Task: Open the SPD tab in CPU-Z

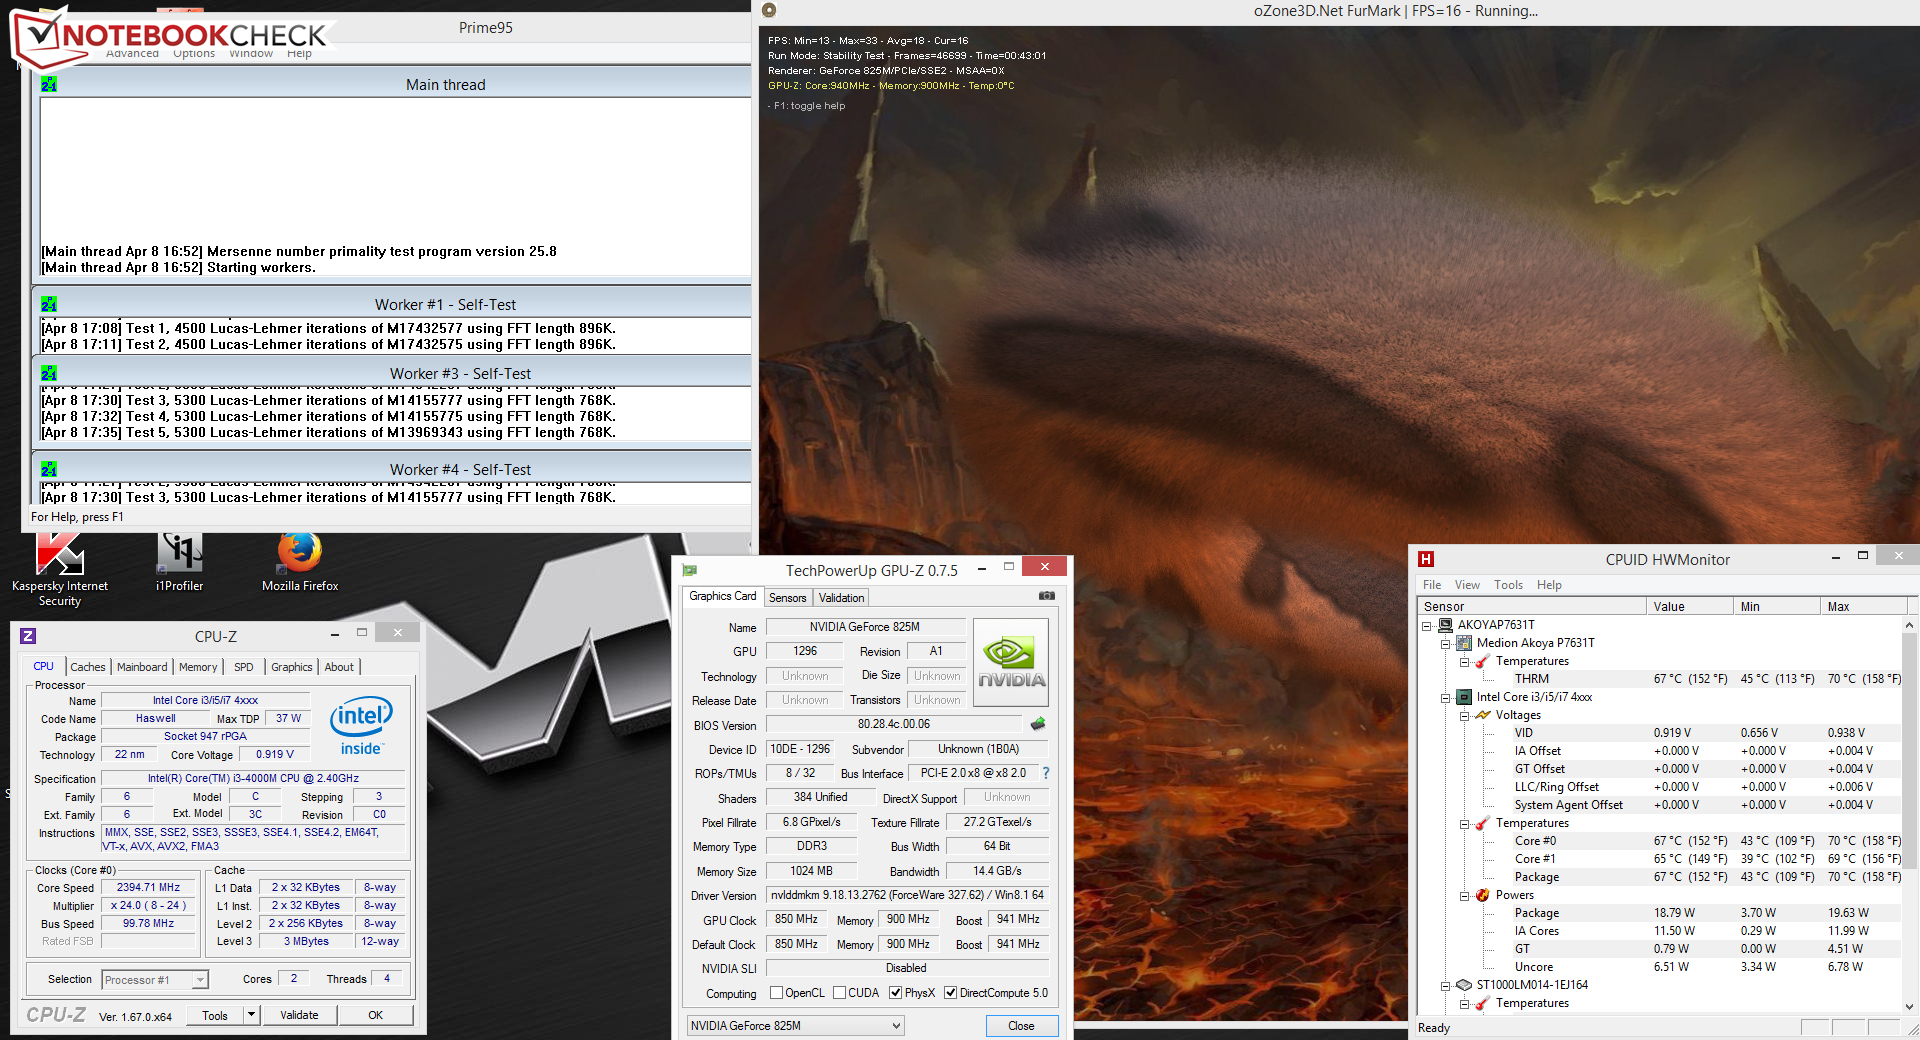Action: pyautogui.click(x=244, y=667)
